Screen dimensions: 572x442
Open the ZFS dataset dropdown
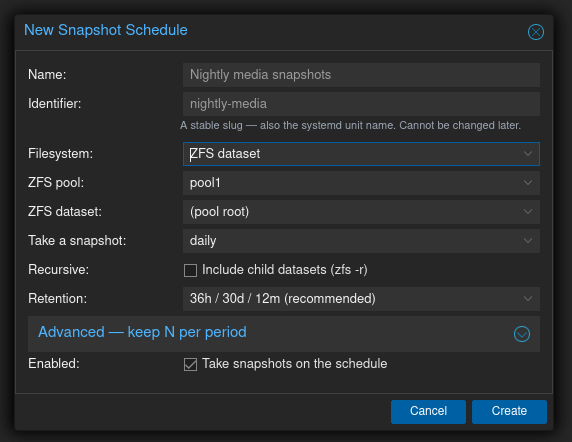pos(361,212)
